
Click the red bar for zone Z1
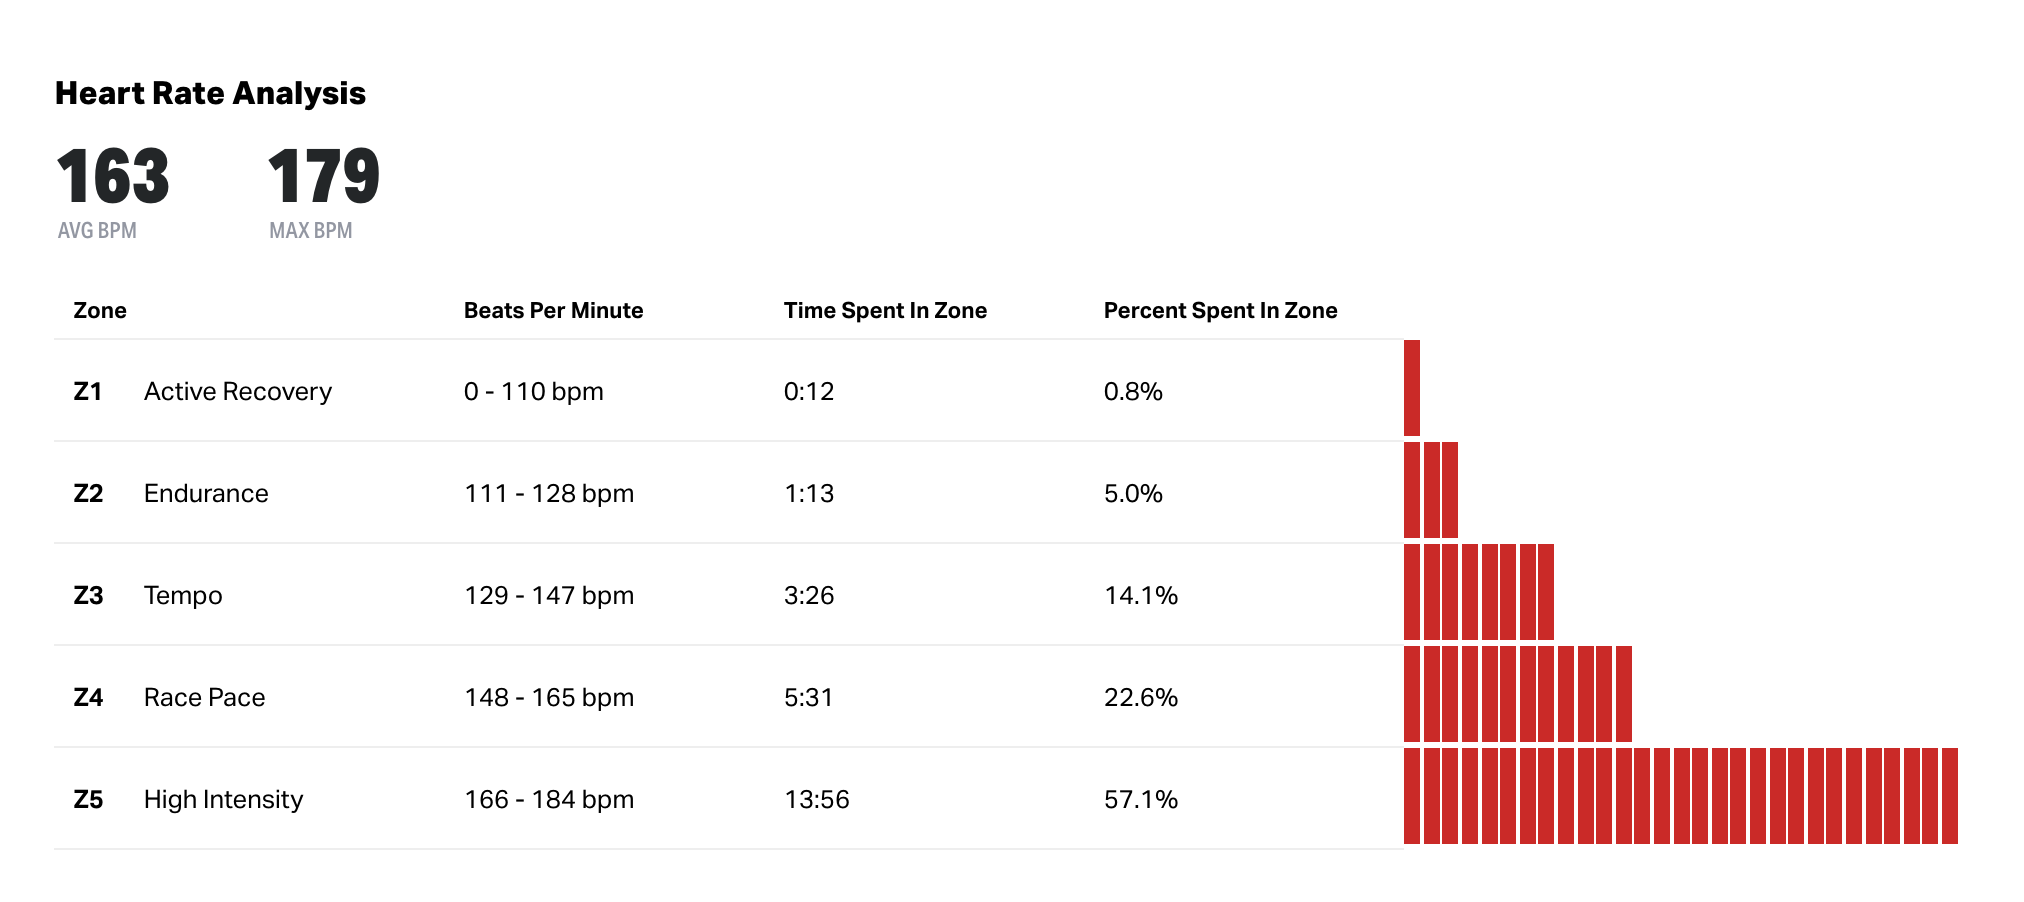(x=1412, y=388)
